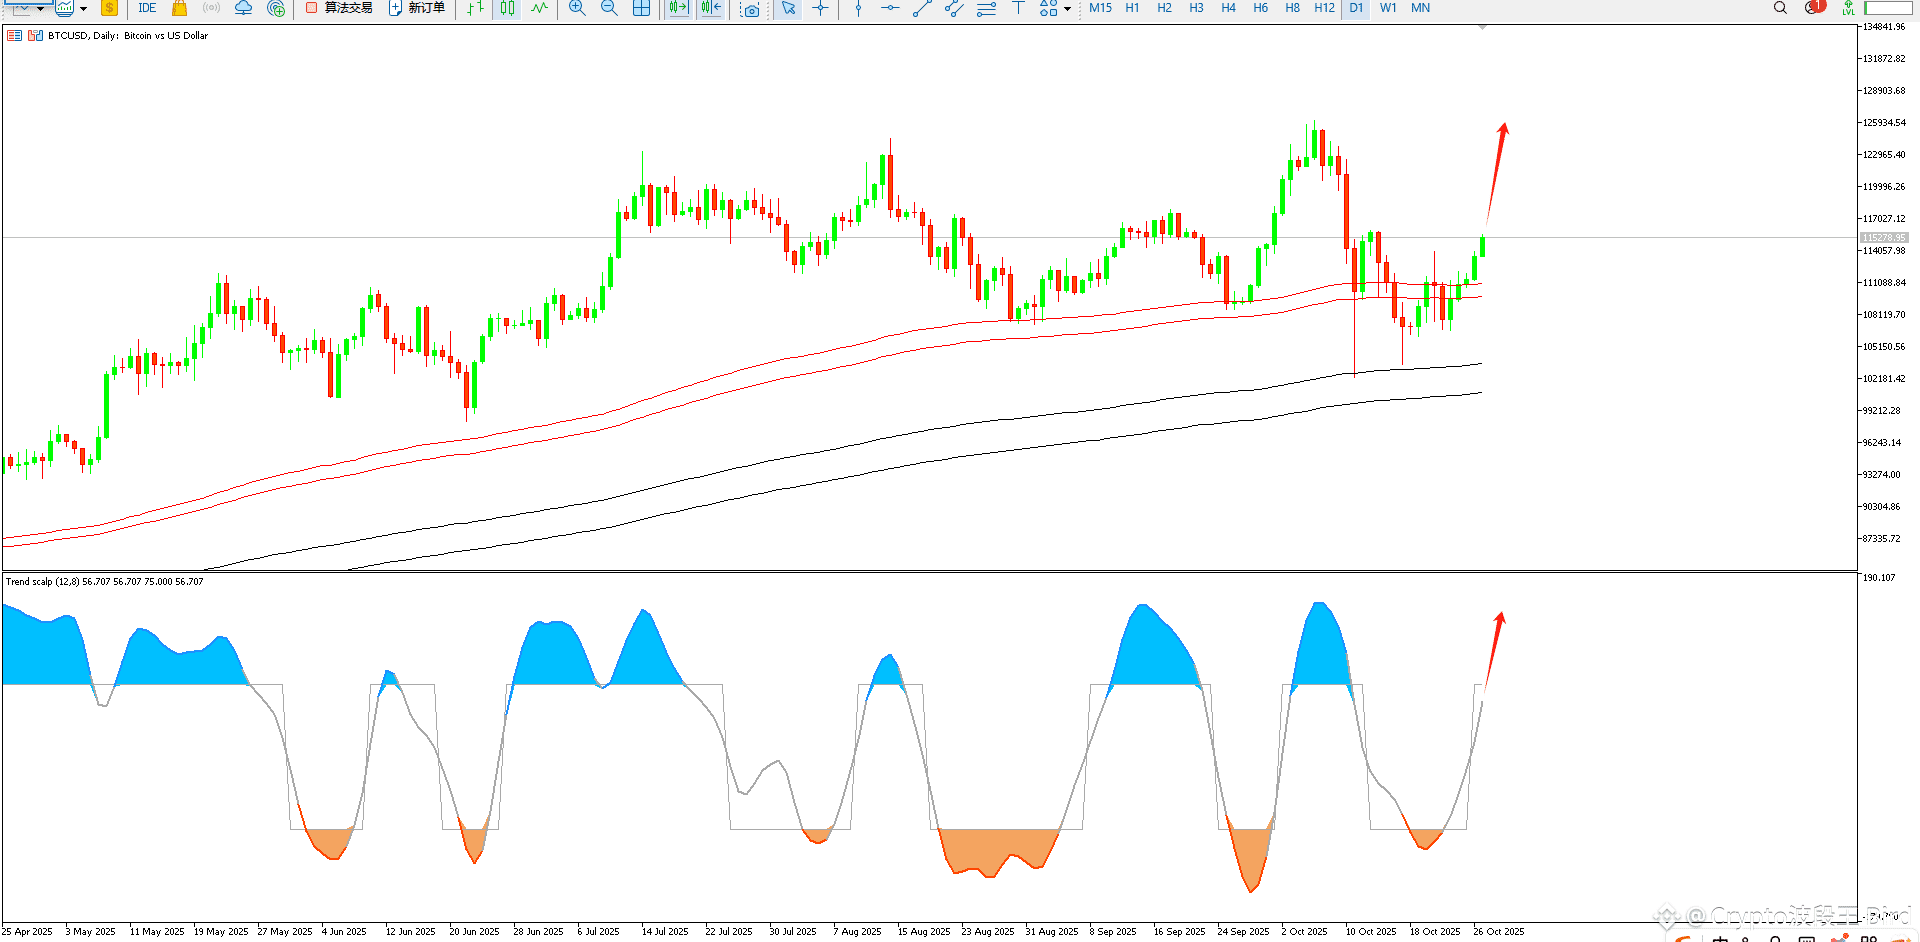Open the Market shopping bag icon

pyautogui.click(x=180, y=8)
